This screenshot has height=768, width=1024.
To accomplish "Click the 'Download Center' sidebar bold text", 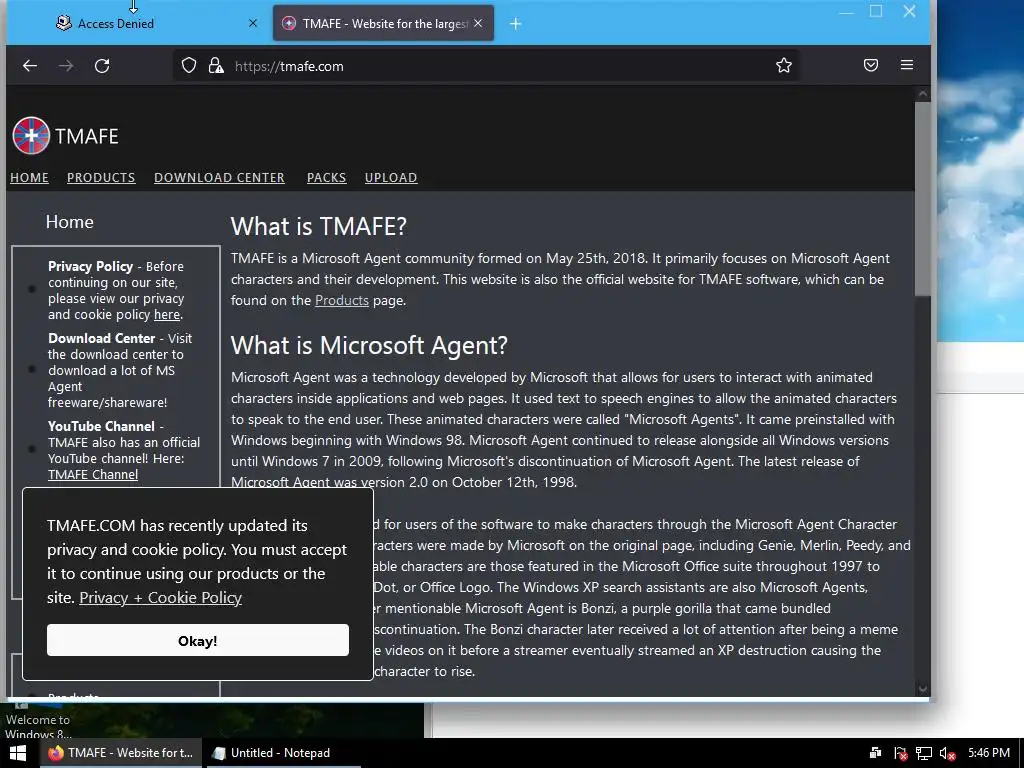I will click(x=101, y=338).
